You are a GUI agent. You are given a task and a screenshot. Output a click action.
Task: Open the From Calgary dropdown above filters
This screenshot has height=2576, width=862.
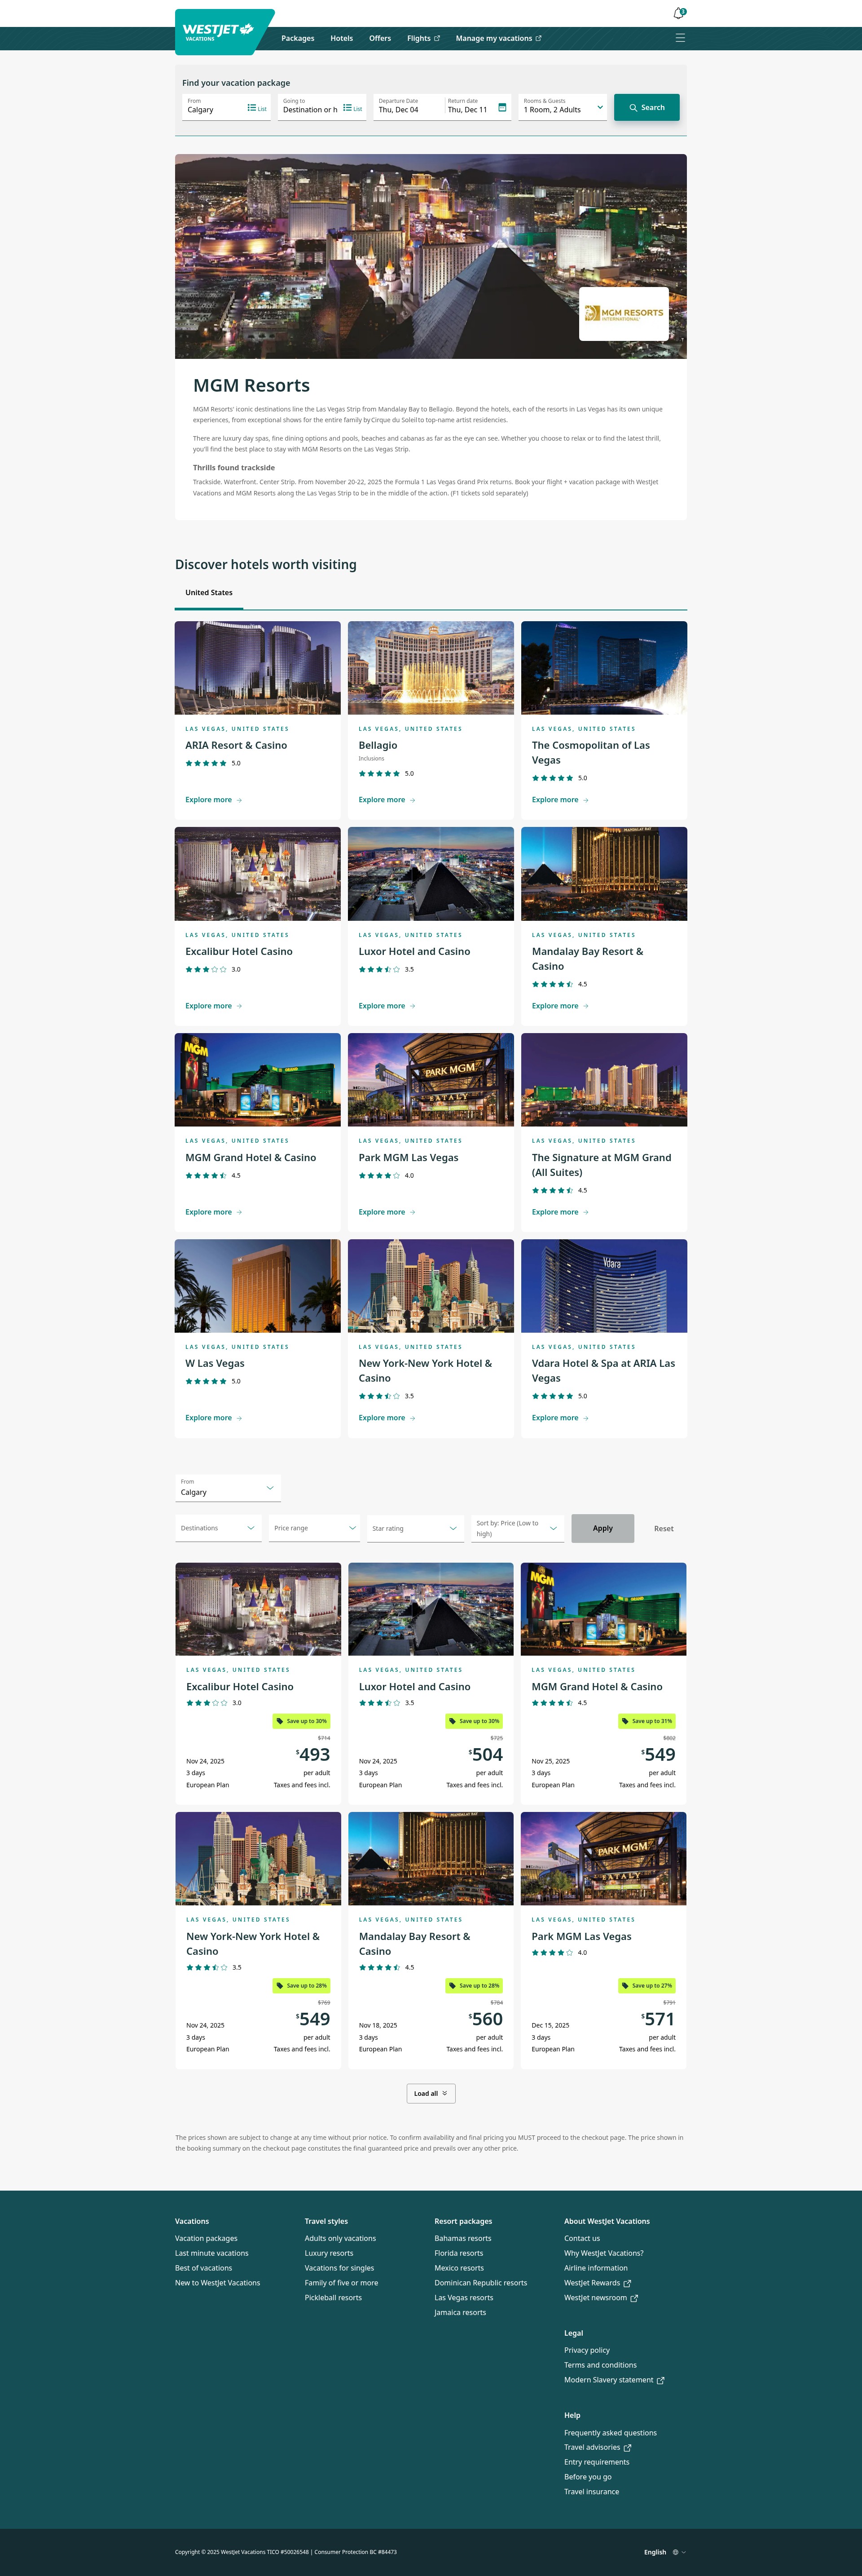tap(228, 1488)
